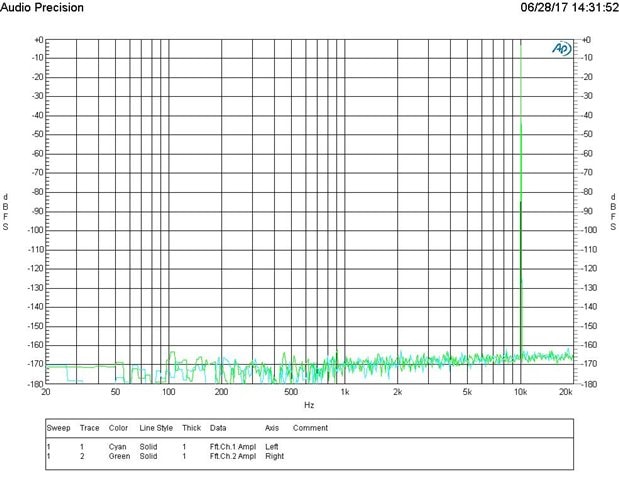Select the '5k' frequency label on x-axis
The width and height of the screenshot is (619, 485).
point(467,392)
